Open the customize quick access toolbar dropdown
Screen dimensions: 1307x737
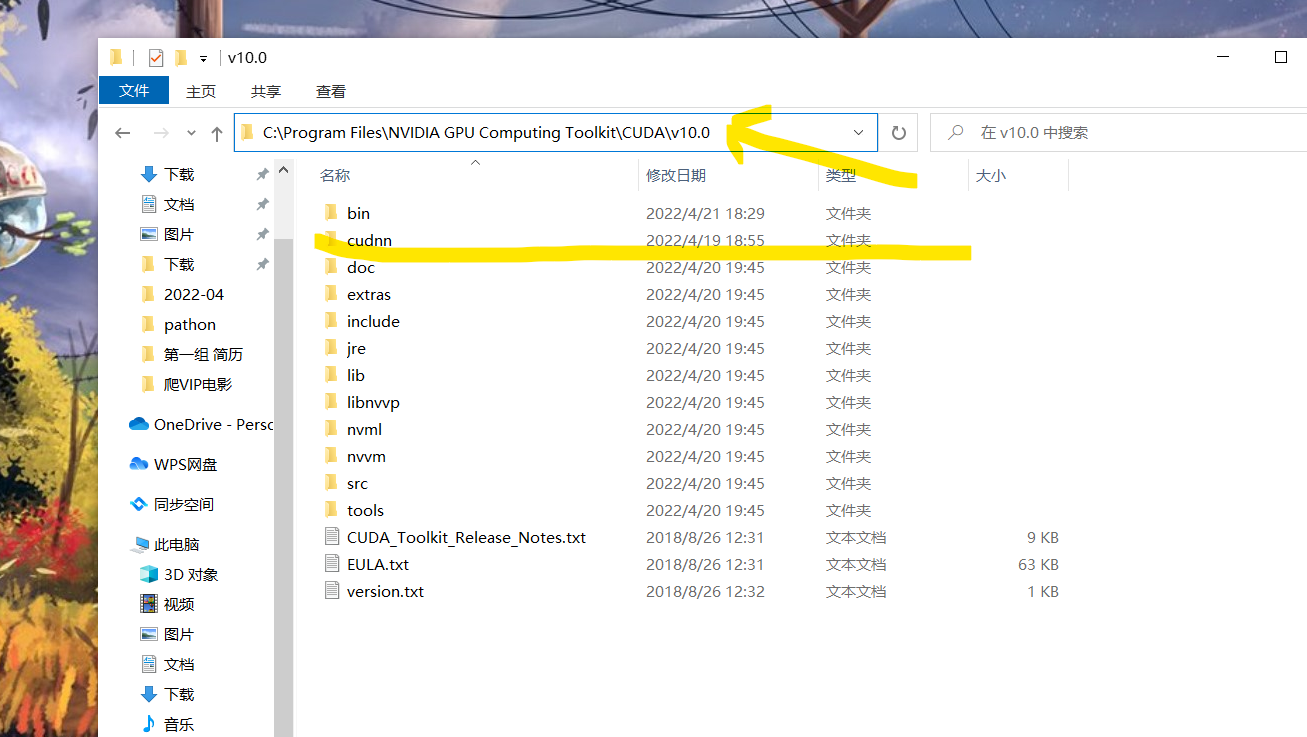(203, 59)
